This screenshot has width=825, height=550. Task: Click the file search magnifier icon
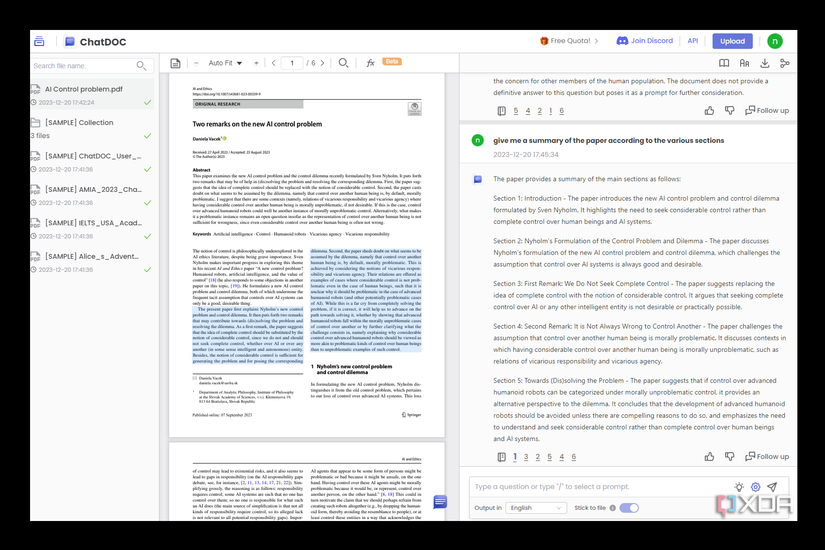click(141, 66)
